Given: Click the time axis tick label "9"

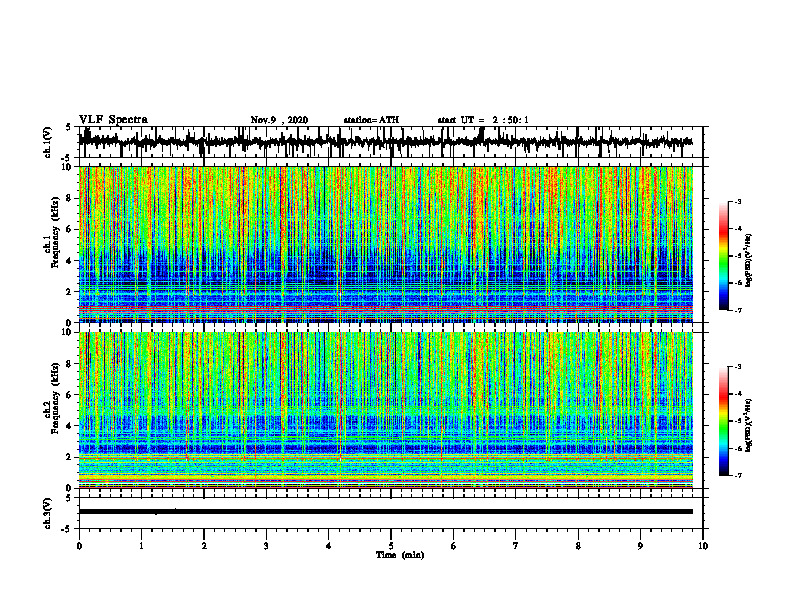Looking at the screenshot, I should point(640,546).
